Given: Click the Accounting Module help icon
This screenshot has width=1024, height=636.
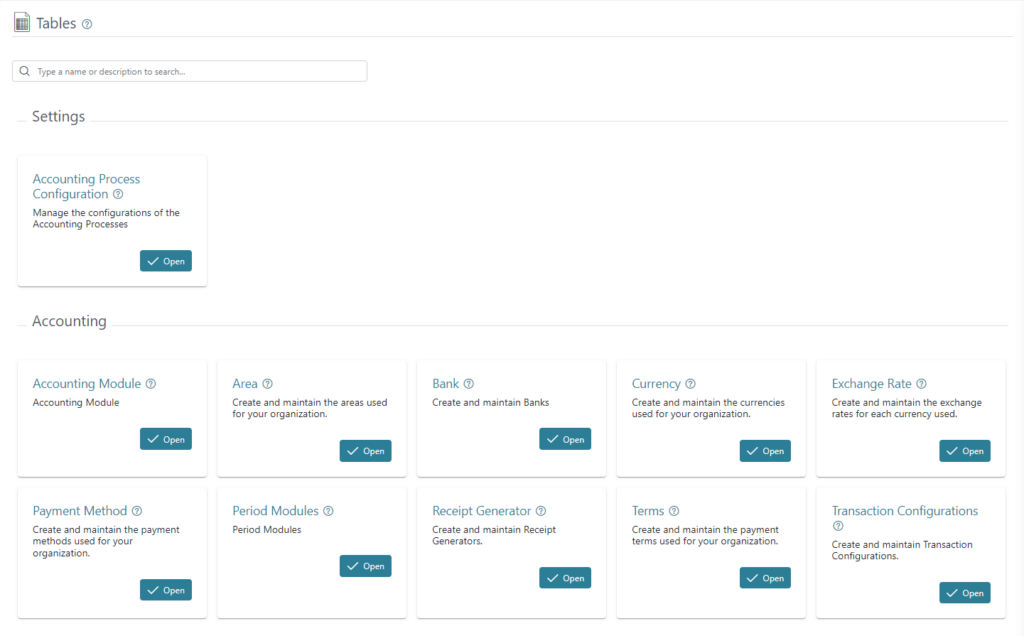Looking at the screenshot, I should pos(151,383).
